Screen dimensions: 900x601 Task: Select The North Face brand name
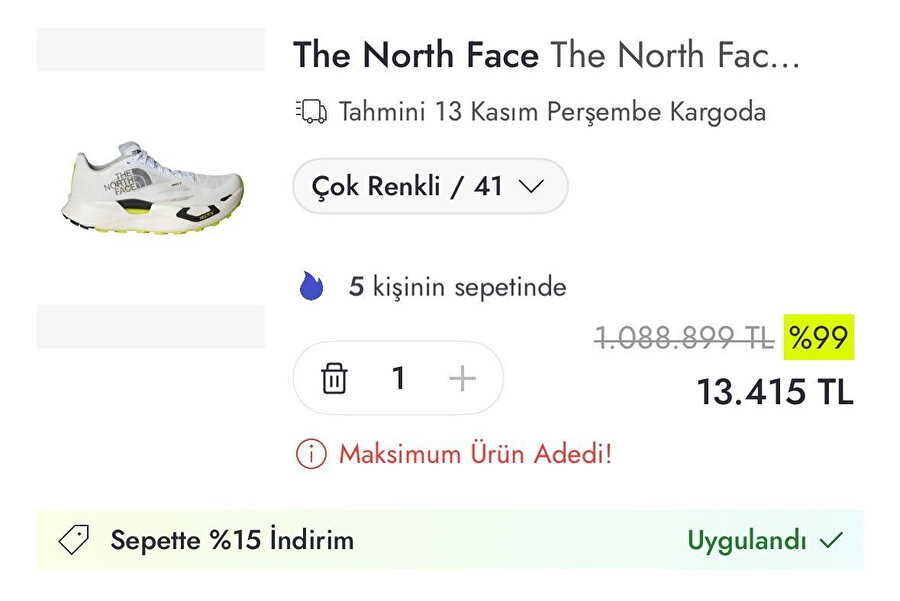coord(414,55)
